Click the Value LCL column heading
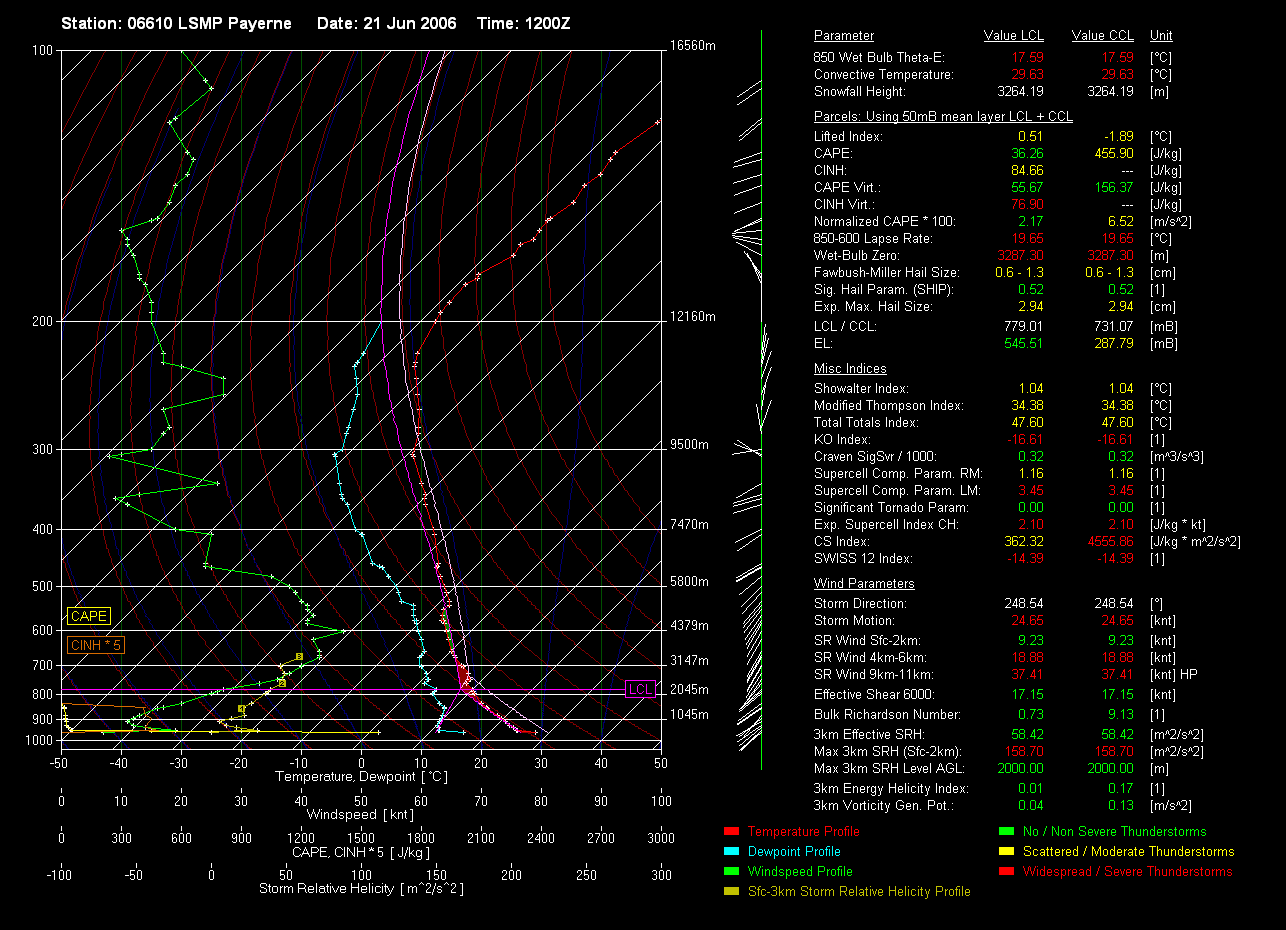This screenshot has width=1286, height=930. tap(1014, 36)
